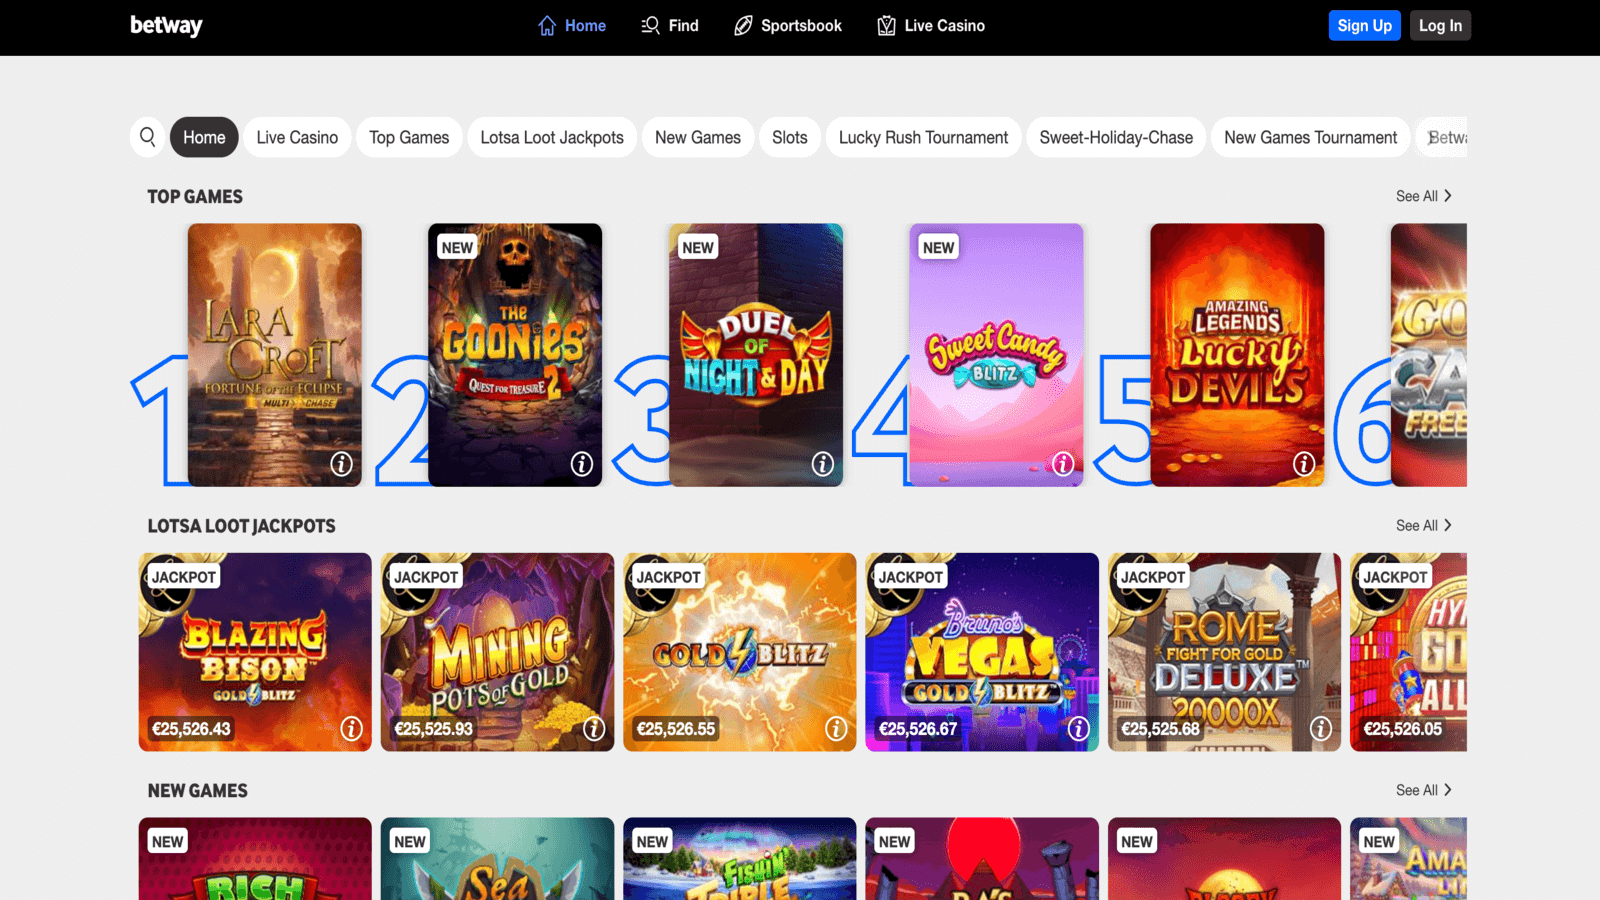
Task: Expand See All for Lotsa Loot Jackpots
Action: tap(1424, 525)
